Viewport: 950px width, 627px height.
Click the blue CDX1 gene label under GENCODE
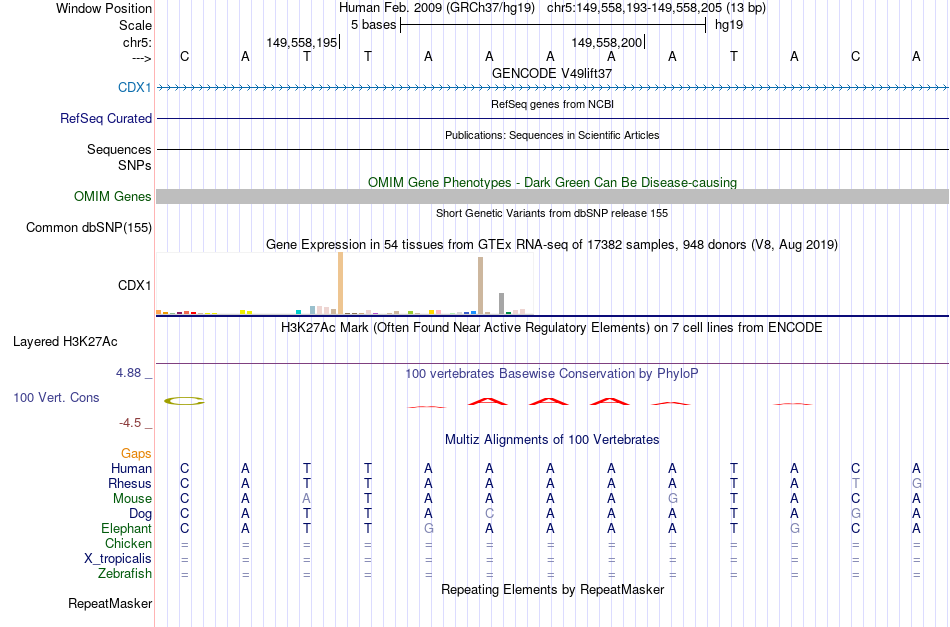coord(135,87)
